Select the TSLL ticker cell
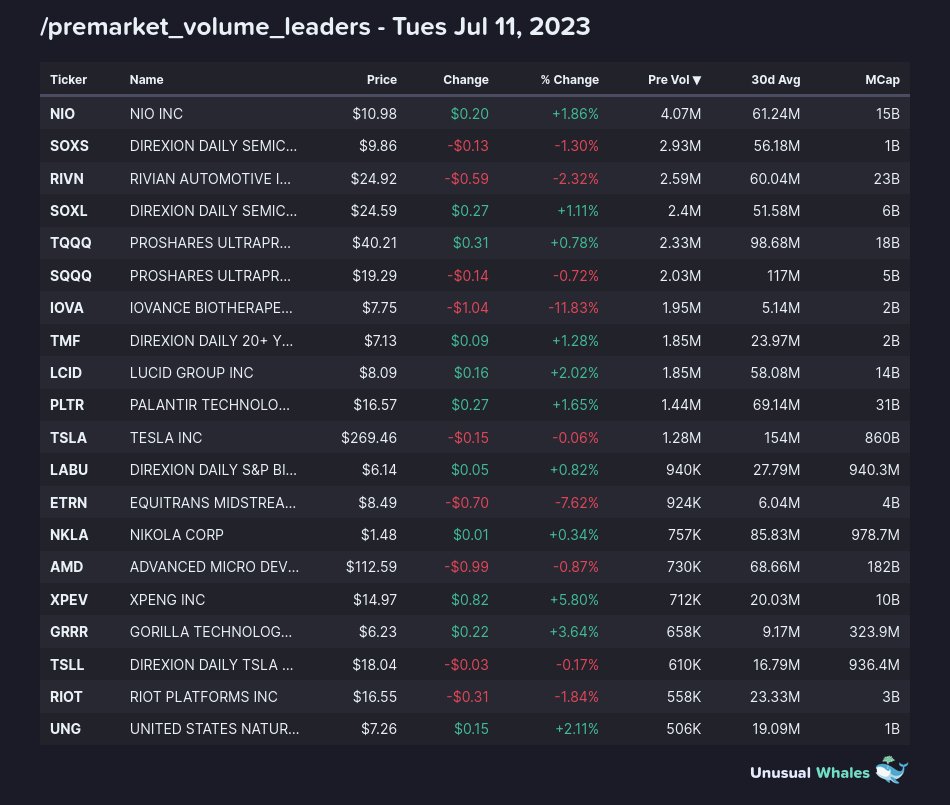Image resolution: width=950 pixels, height=805 pixels. click(x=67, y=664)
